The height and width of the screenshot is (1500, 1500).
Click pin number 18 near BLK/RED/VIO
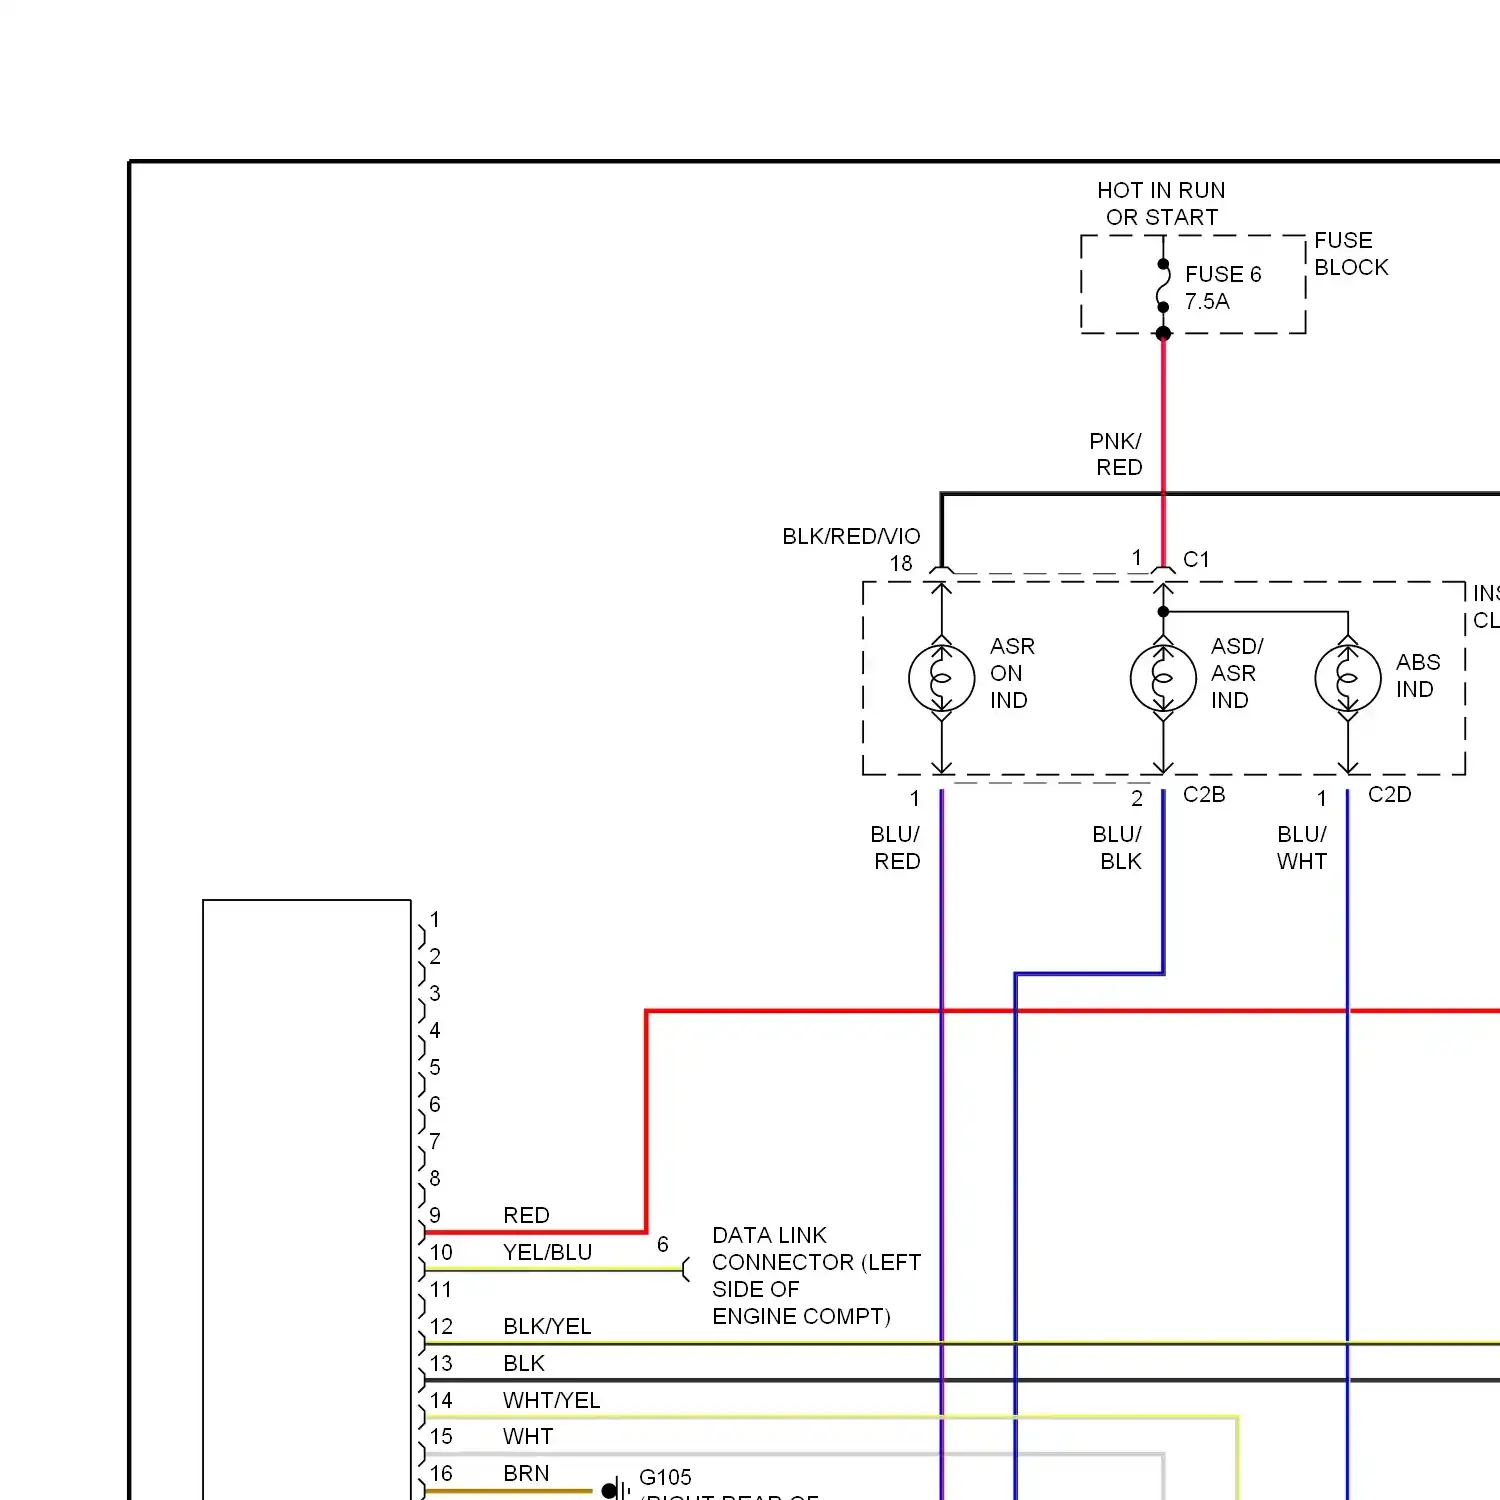(x=901, y=563)
